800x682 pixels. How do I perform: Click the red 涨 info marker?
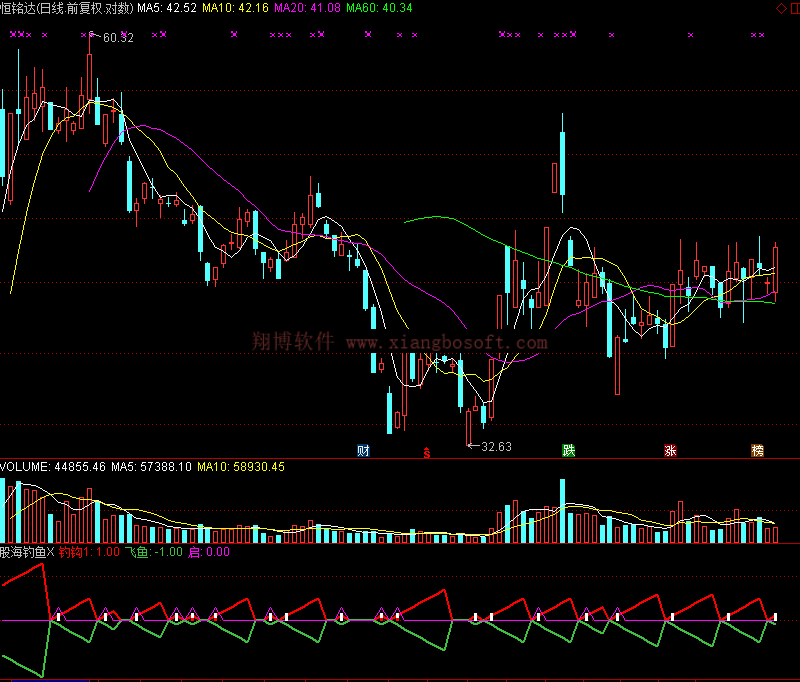670,450
